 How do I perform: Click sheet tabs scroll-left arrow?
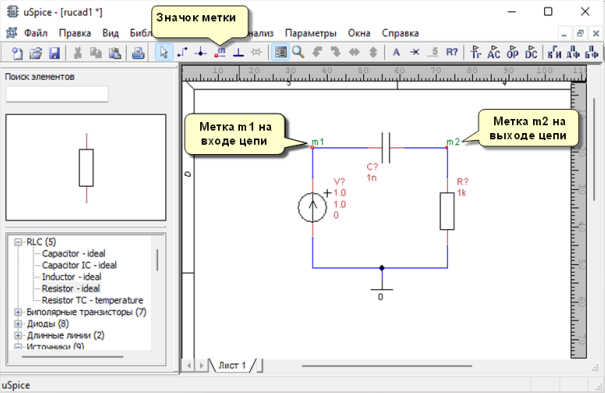point(189,365)
